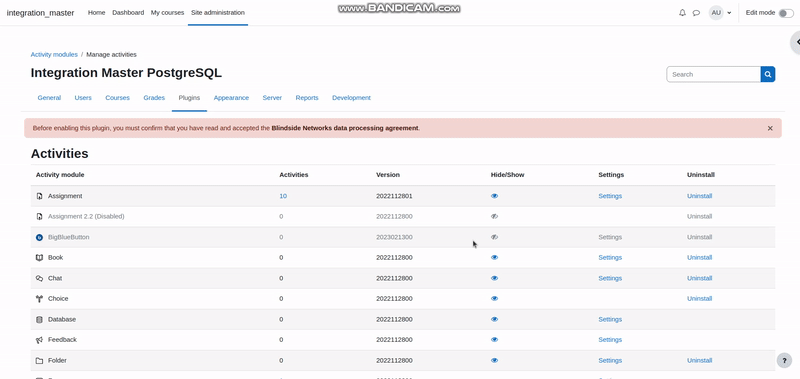800x379 pixels.
Task: Click the Manage activities breadcrumb text
Action: (x=111, y=55)
